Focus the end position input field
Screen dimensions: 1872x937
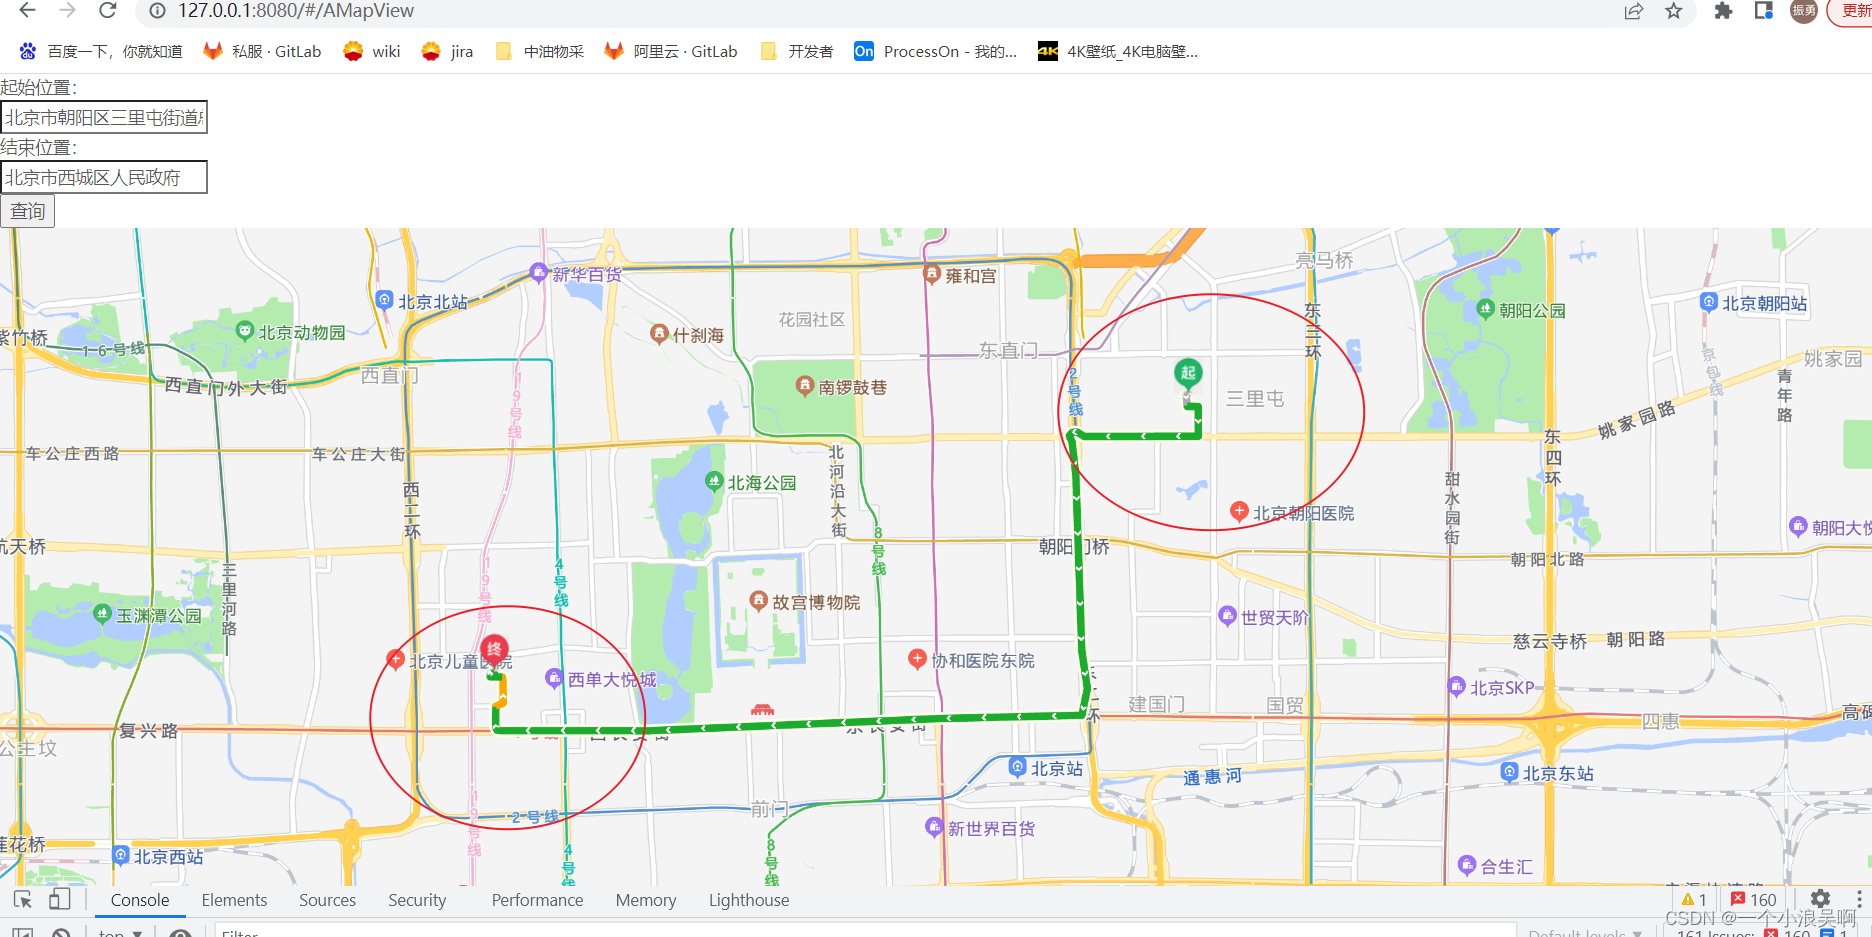point(104,177)
